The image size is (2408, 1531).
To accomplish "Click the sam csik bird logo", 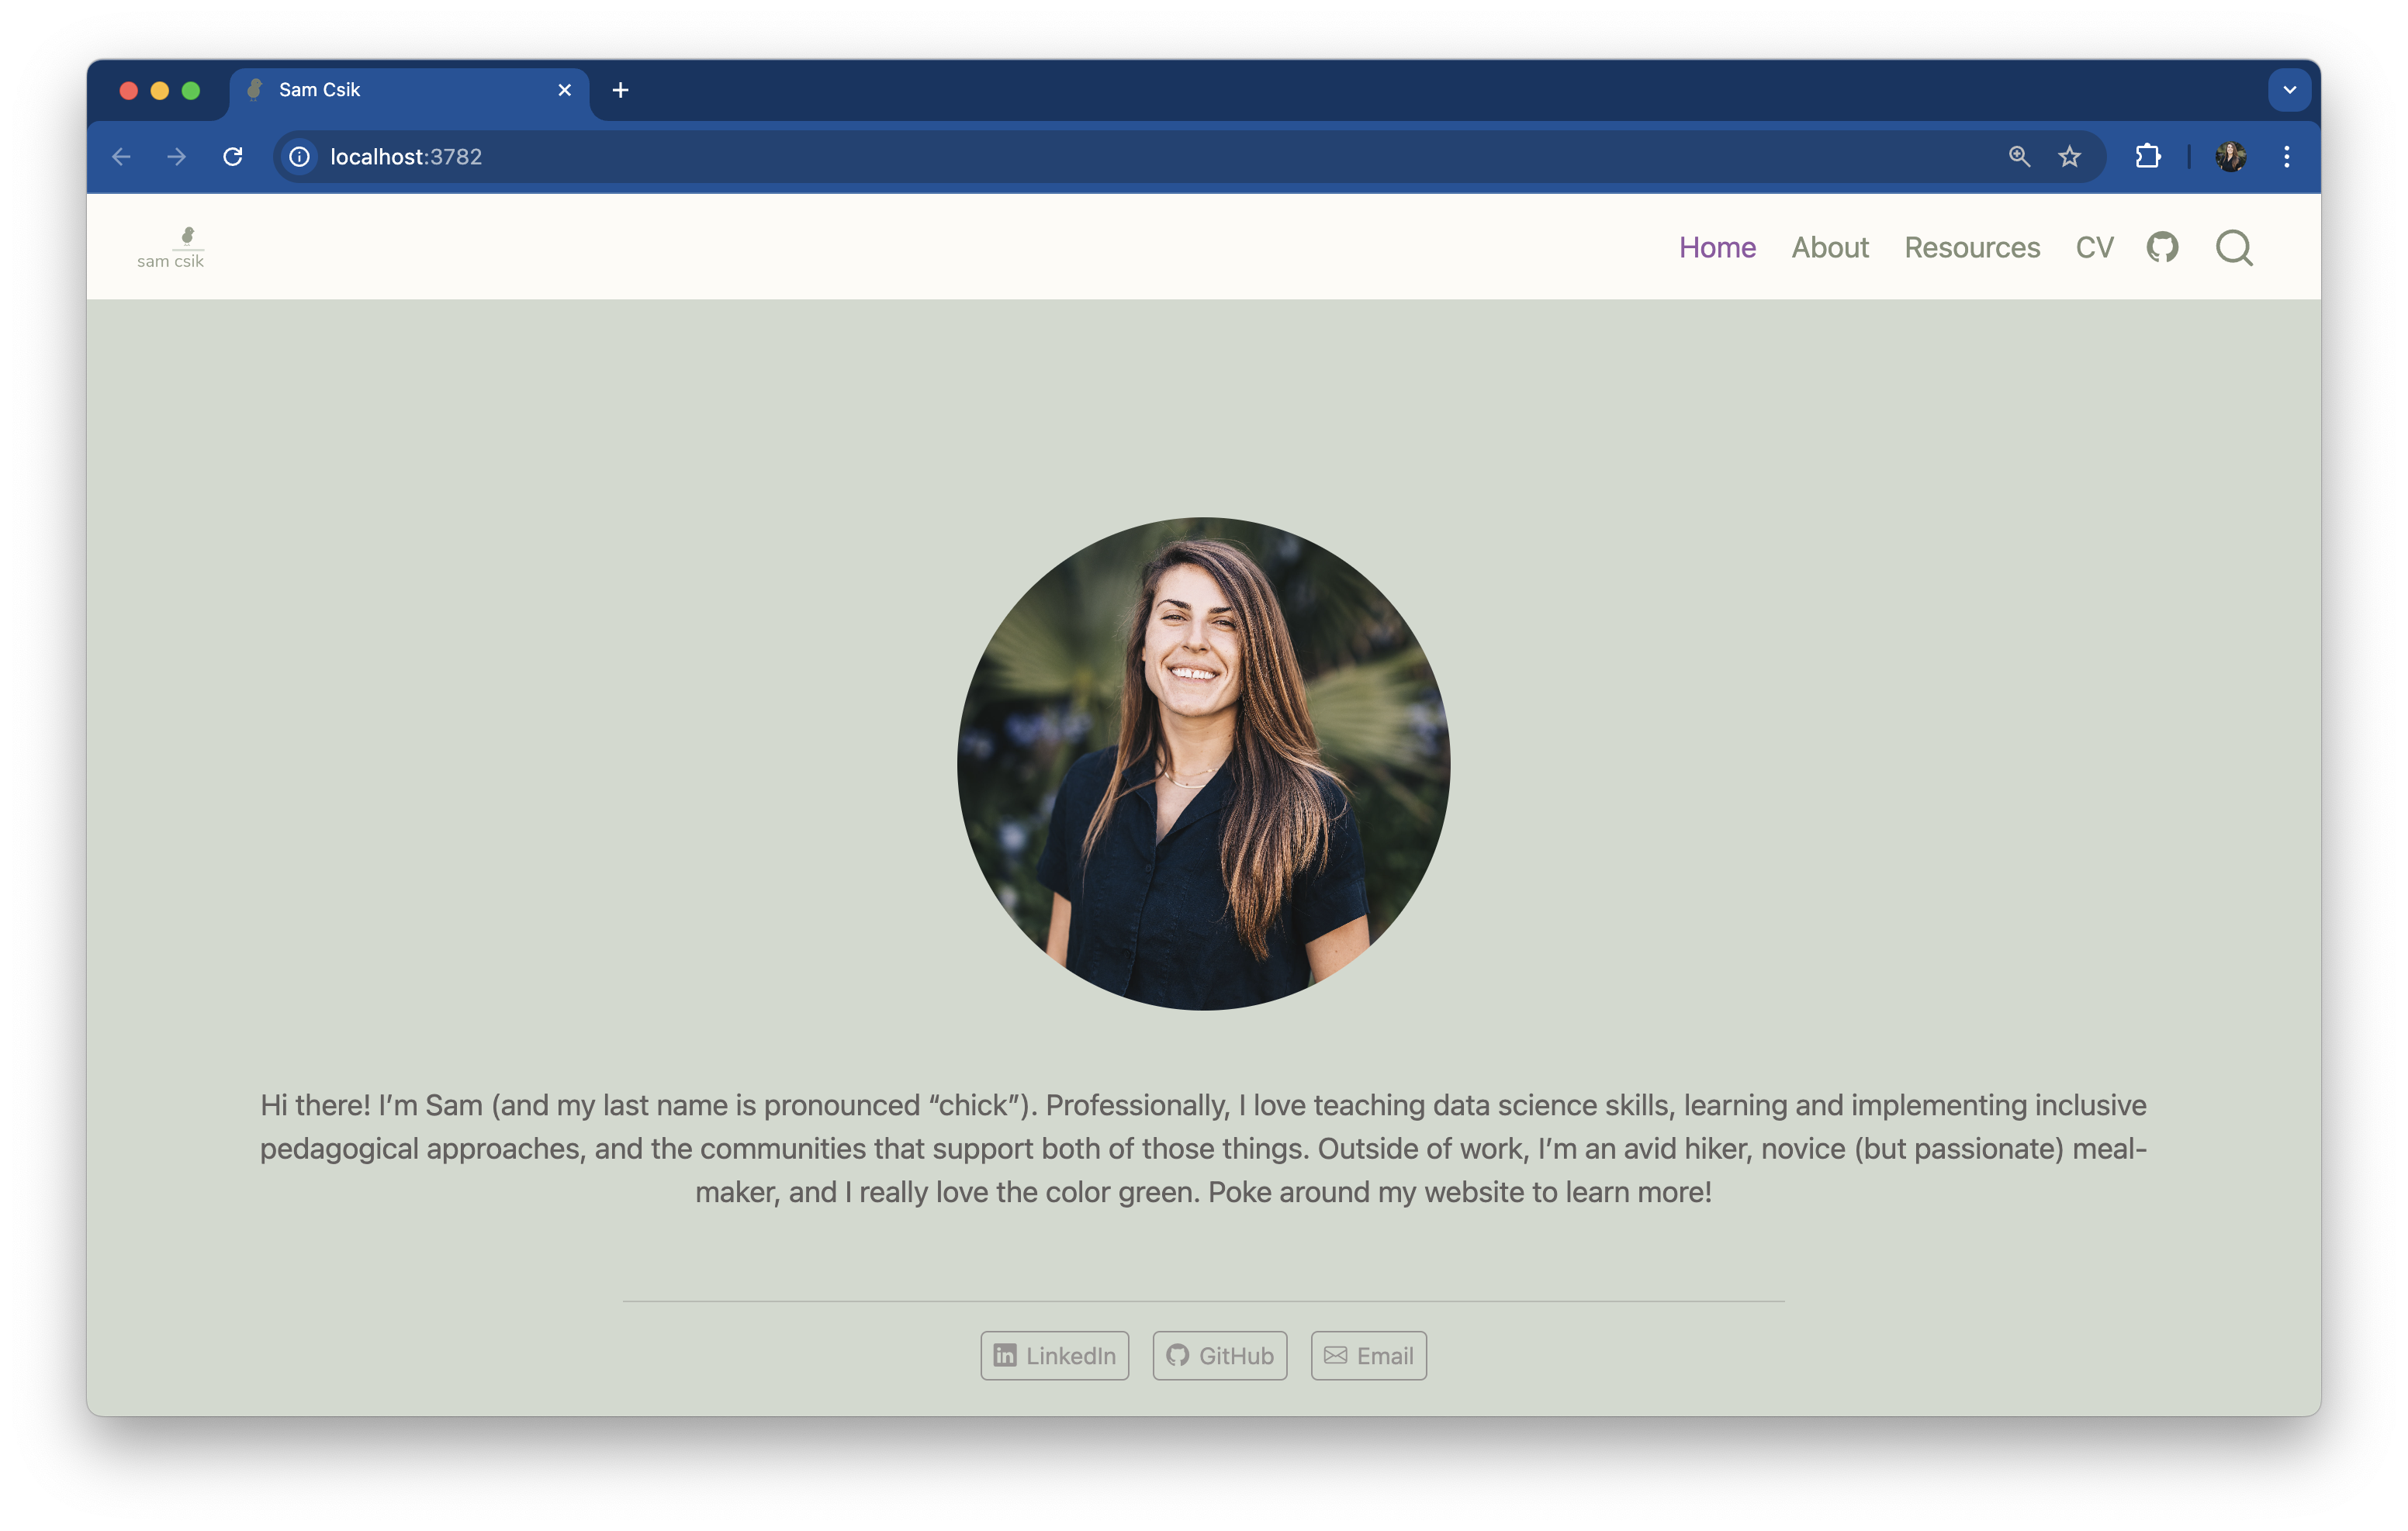I will tap(171, 247).
